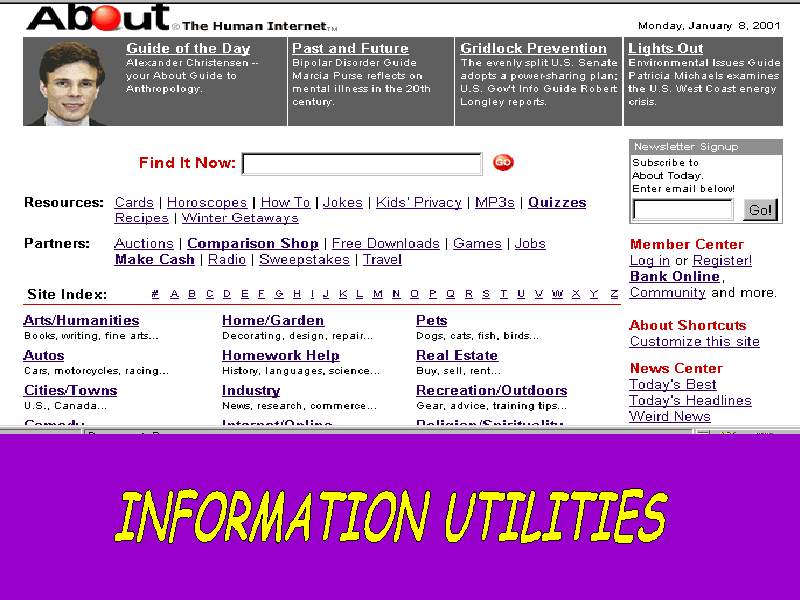This screenshot has width=800, height=600.
Task: Jump to site index letter S
Action: click(486, 294)
